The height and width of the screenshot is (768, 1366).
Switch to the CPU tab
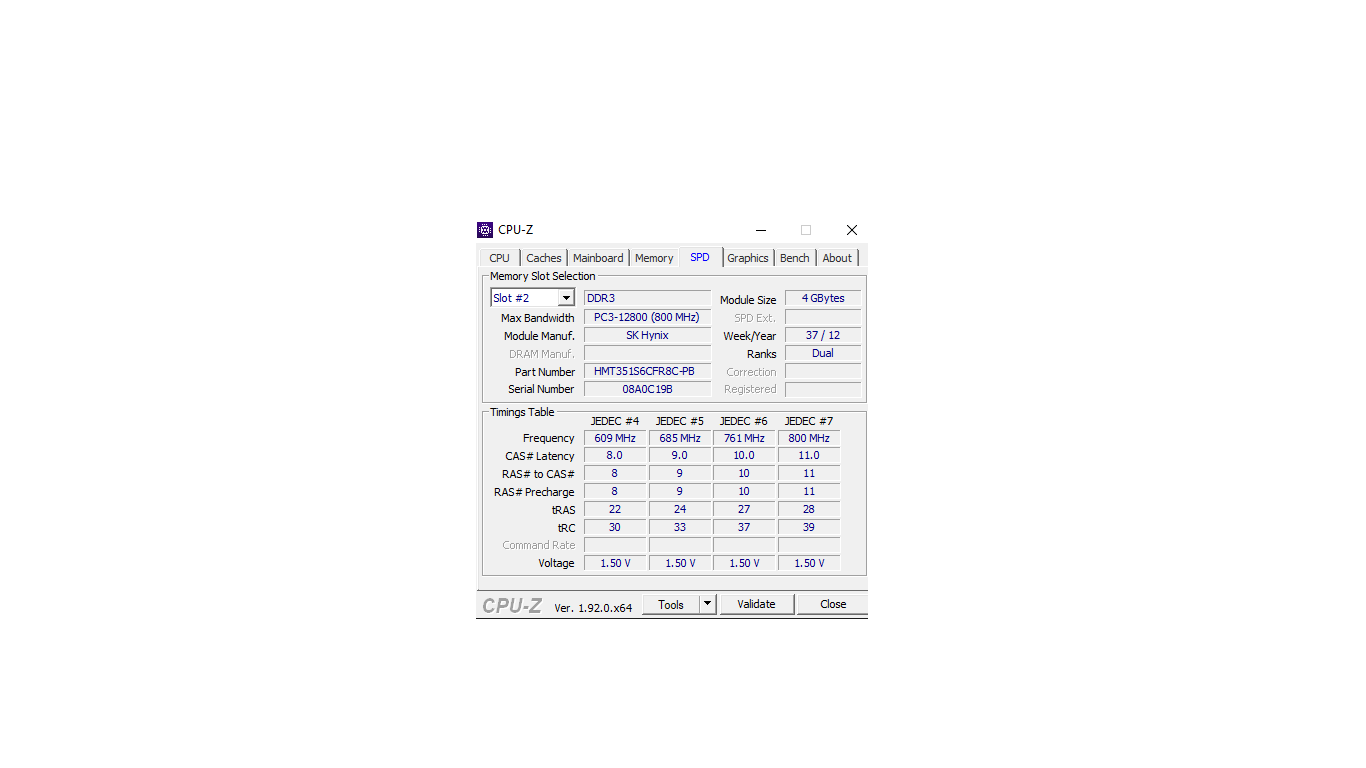pos(499,258)
